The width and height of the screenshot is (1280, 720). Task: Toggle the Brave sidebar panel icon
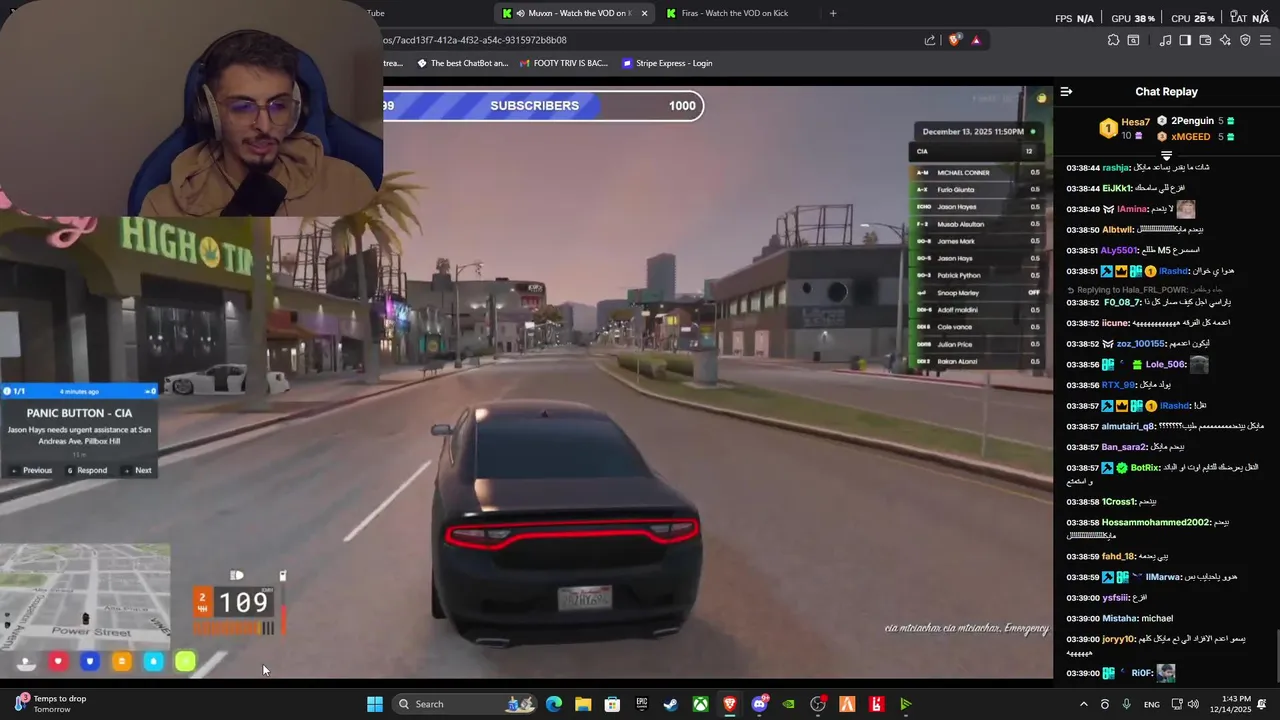click(1185, 40)
